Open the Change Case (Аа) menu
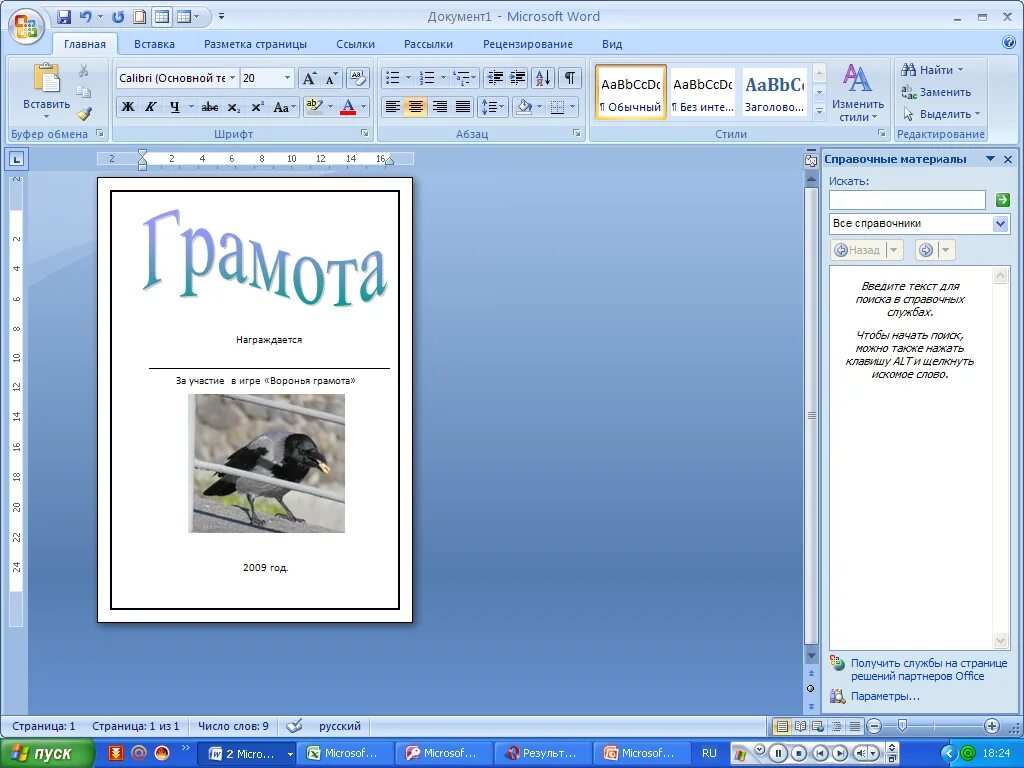 tap(285, 106)
